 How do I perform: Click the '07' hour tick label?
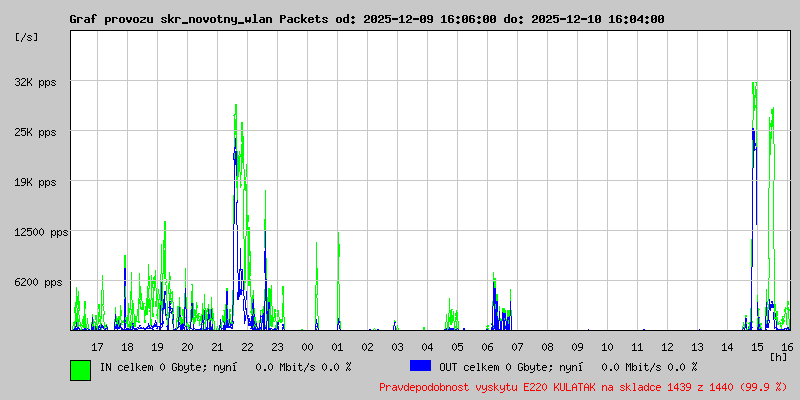[517, 347]
